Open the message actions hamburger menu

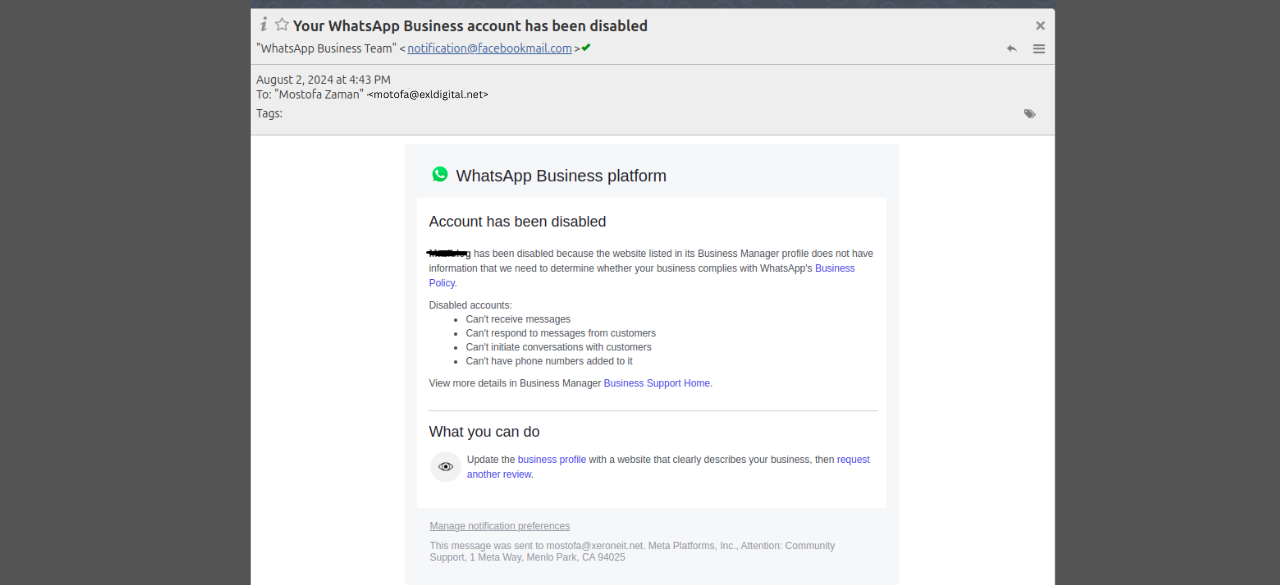point(1039,48)
